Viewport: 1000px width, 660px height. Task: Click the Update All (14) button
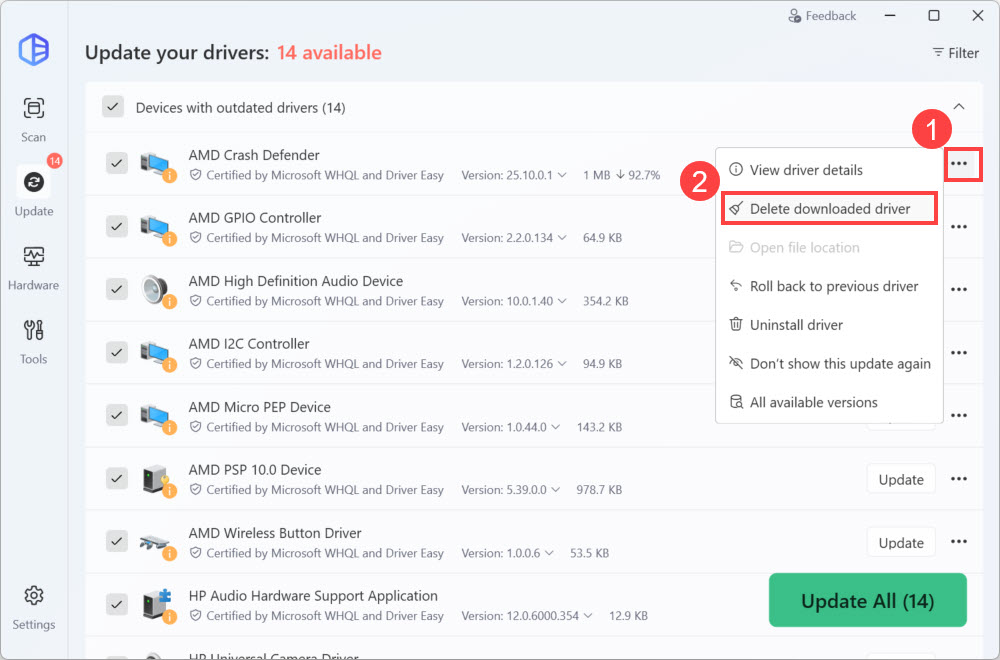(867, 601)
